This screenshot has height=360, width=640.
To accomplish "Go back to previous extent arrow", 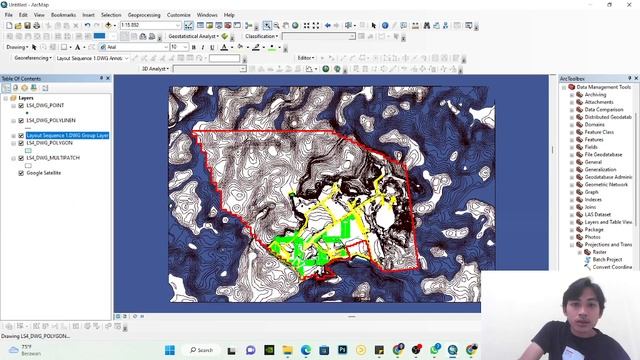I will [x=327, y=26].
